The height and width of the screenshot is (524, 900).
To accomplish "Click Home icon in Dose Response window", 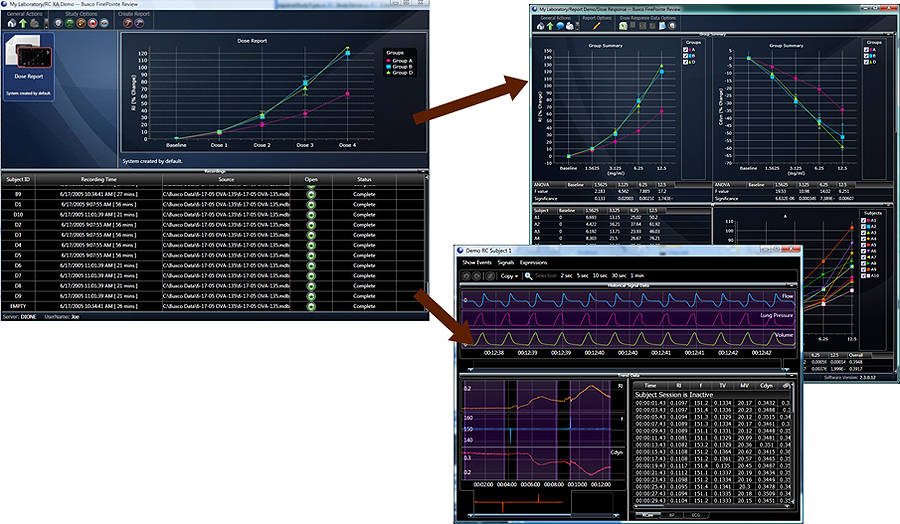I will pyautogui.click(x=541, y=26).
